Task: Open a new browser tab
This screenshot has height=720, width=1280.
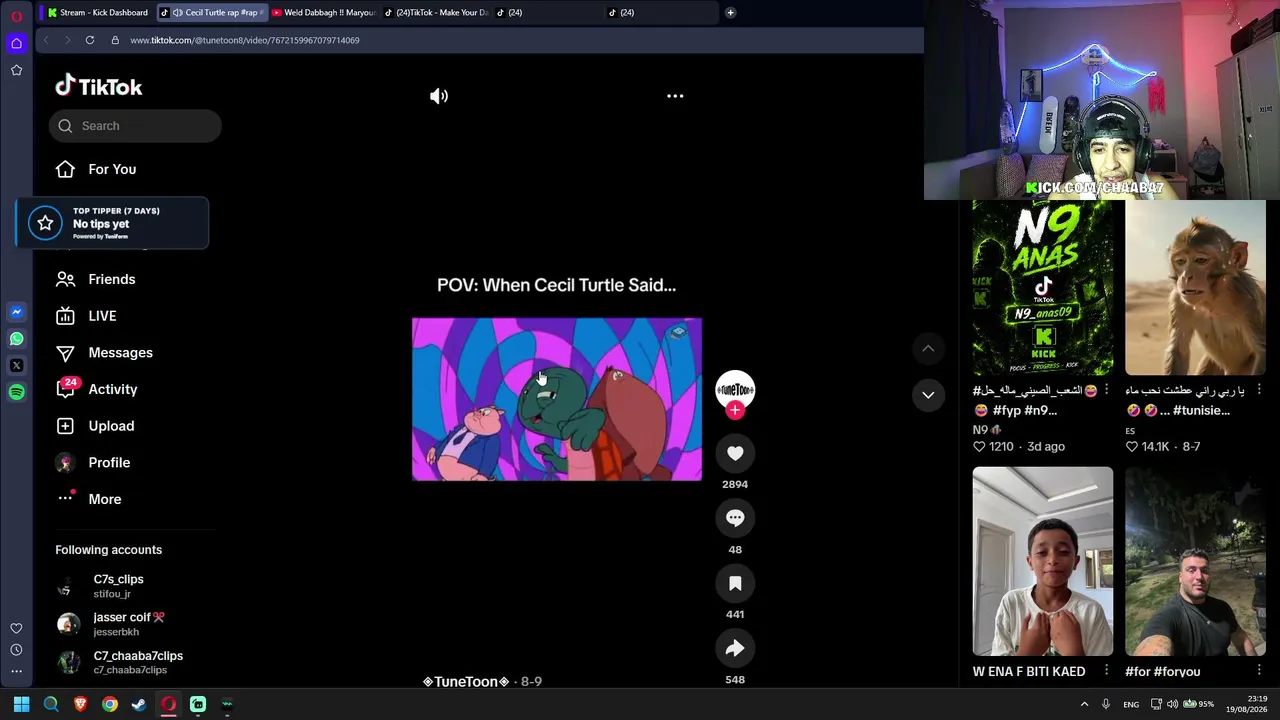Action: click(731, 13)
